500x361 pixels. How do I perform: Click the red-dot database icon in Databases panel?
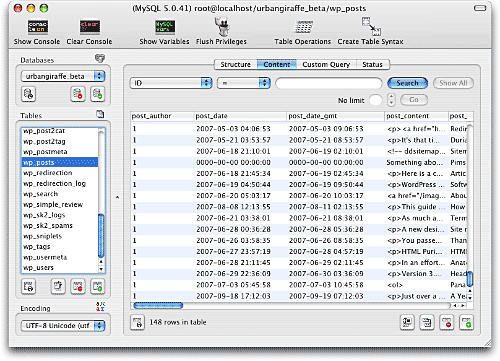78,94
